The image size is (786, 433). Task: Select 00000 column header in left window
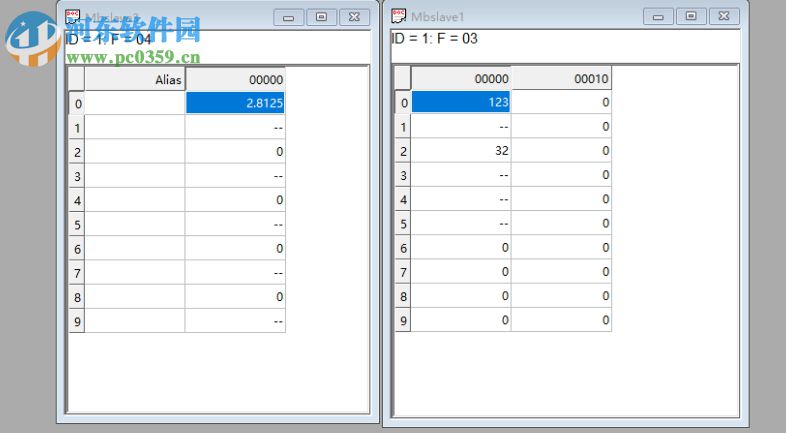[235, 79]
